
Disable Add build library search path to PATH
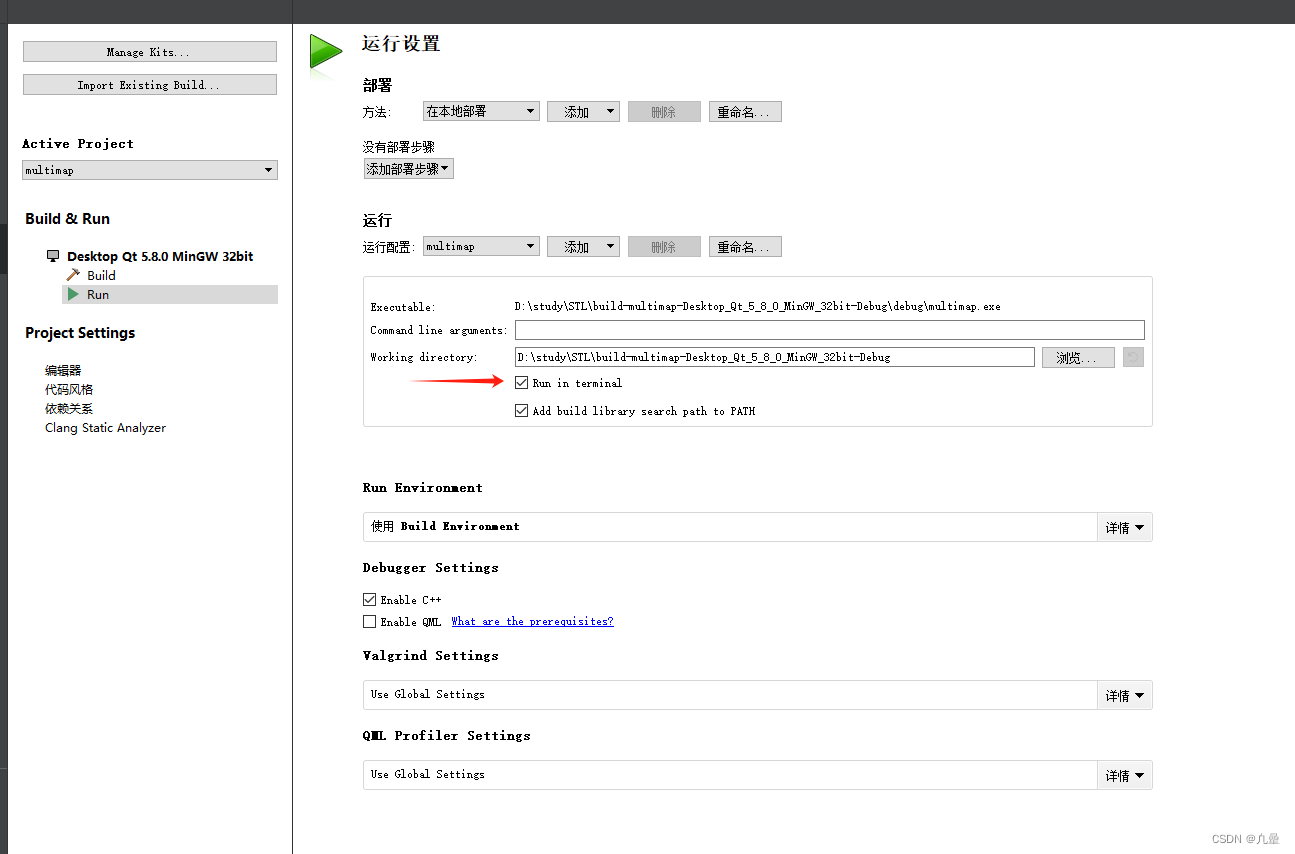521,410
